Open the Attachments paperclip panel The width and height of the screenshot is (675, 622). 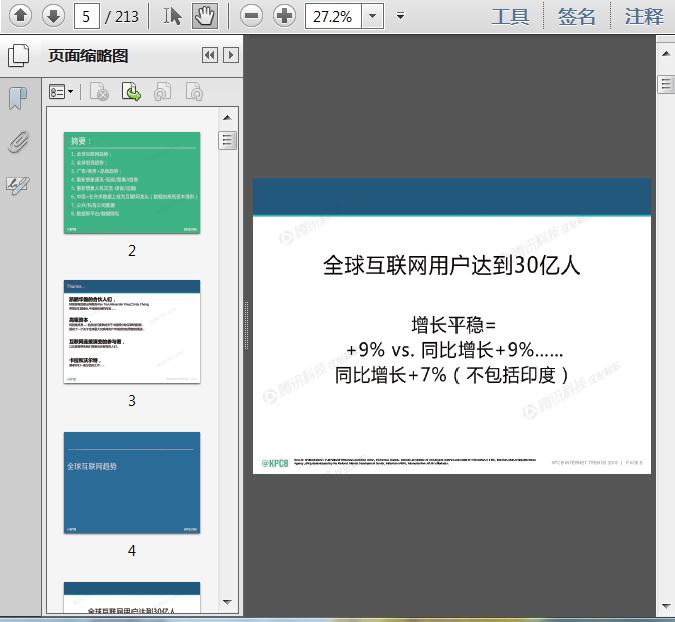pos(19,142)
